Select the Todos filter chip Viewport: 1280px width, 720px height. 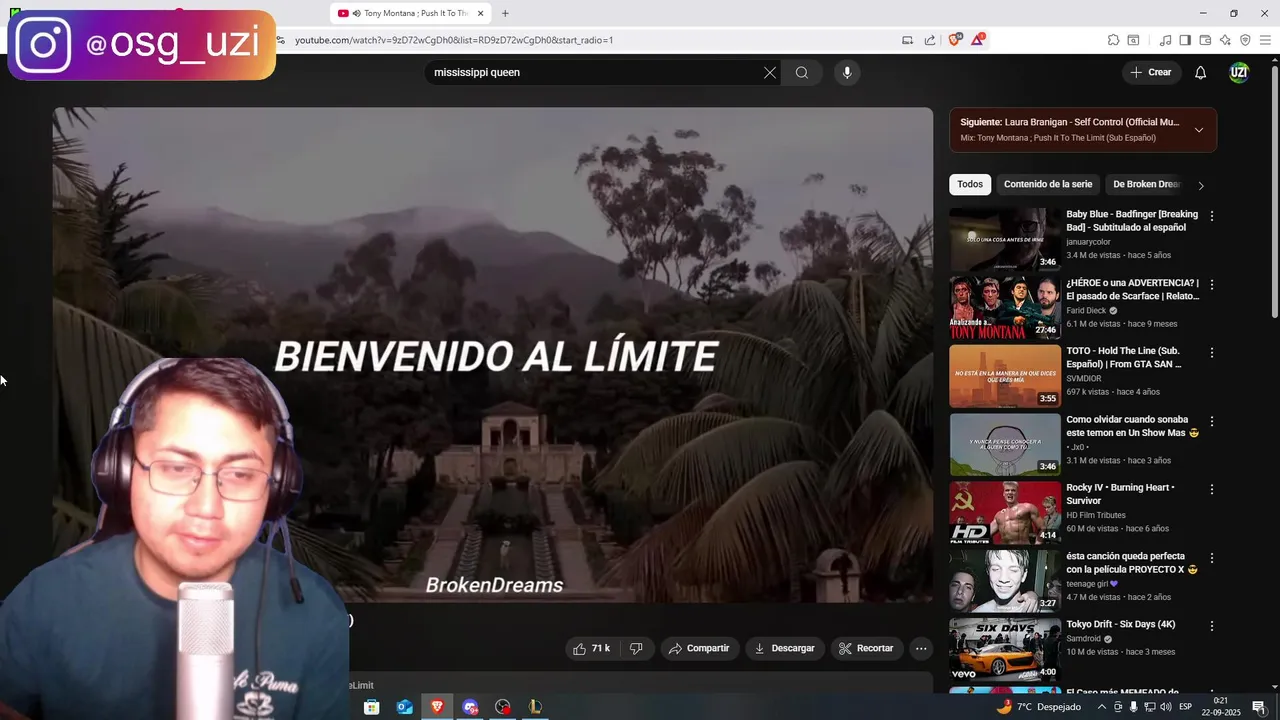970,184
